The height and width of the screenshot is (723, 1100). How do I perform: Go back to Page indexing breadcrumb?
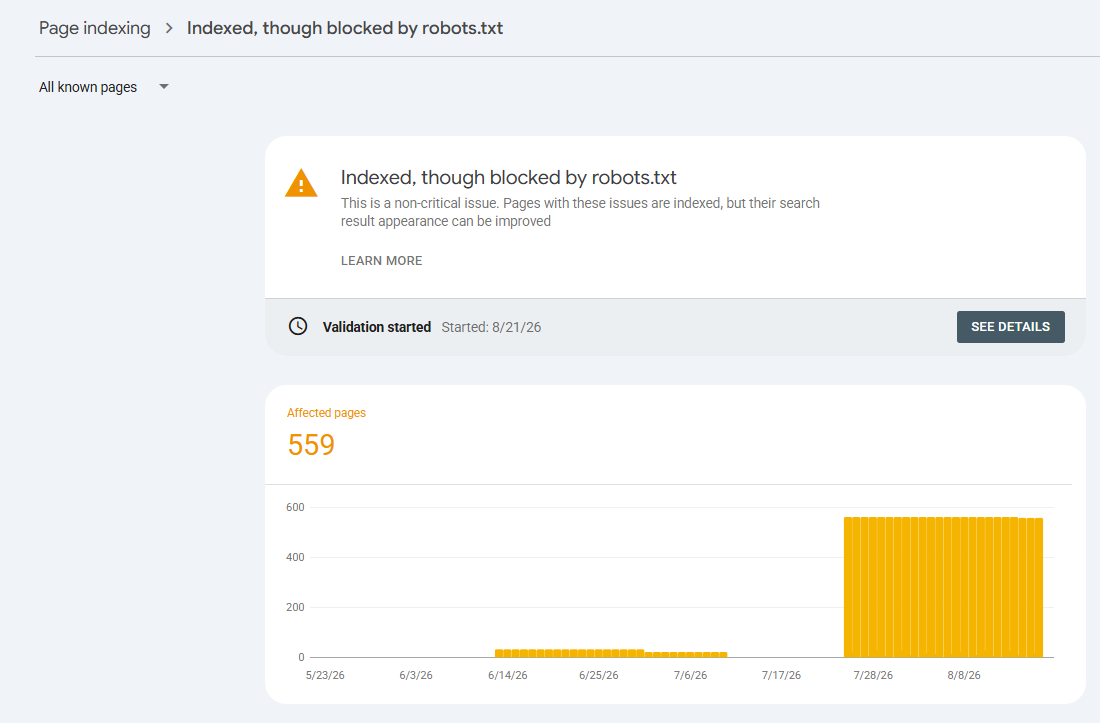click(x=95, y=28)
